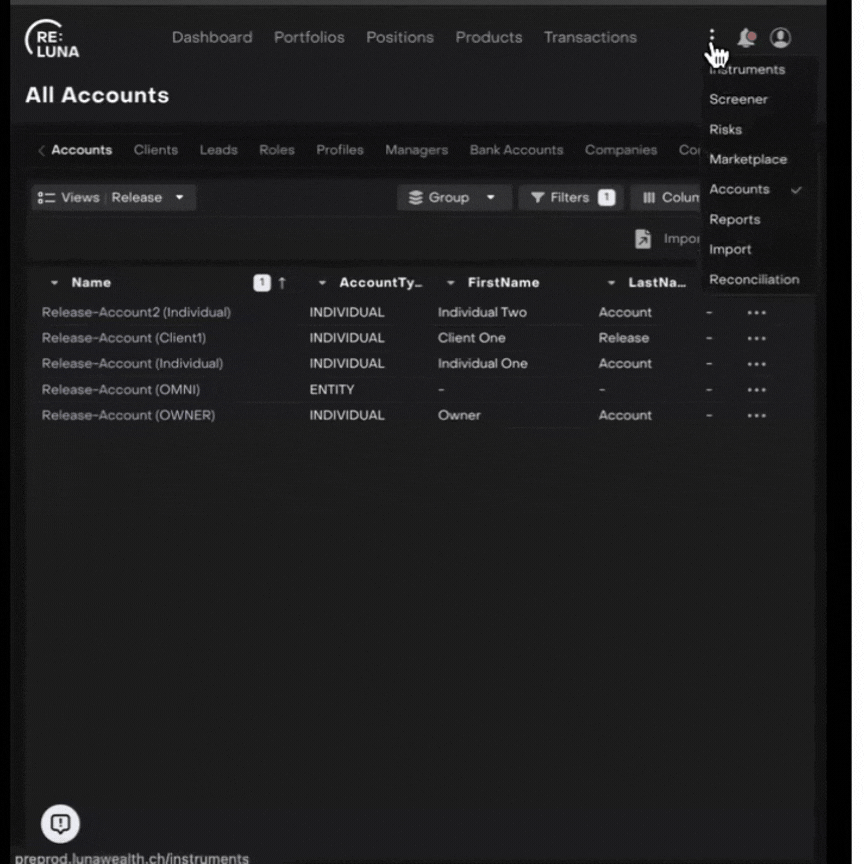864x864 pixels.
Task: Open the AccountType column header menu
Action: pos(322,283)
